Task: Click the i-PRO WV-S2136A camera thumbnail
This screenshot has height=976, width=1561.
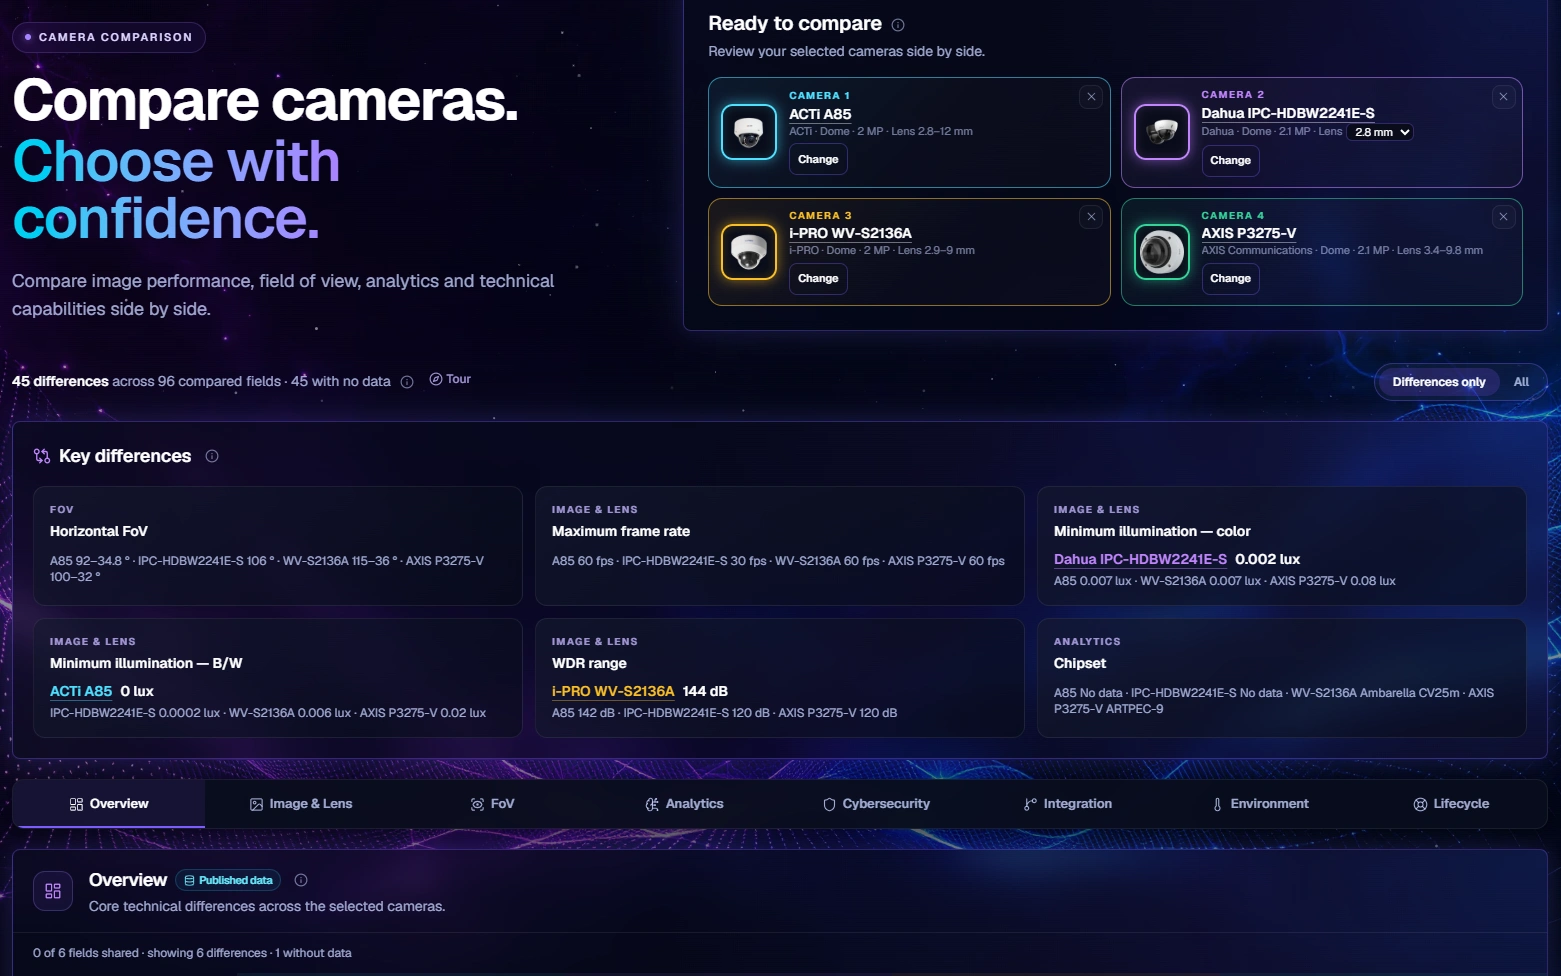Action: (x=749, y=252)
